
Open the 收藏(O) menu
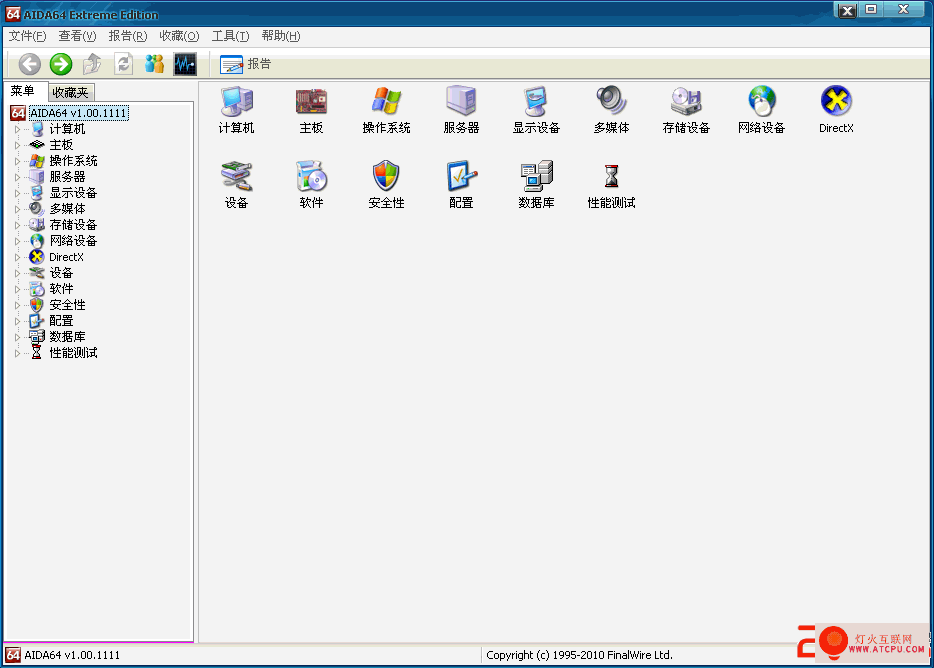[179, 36]
